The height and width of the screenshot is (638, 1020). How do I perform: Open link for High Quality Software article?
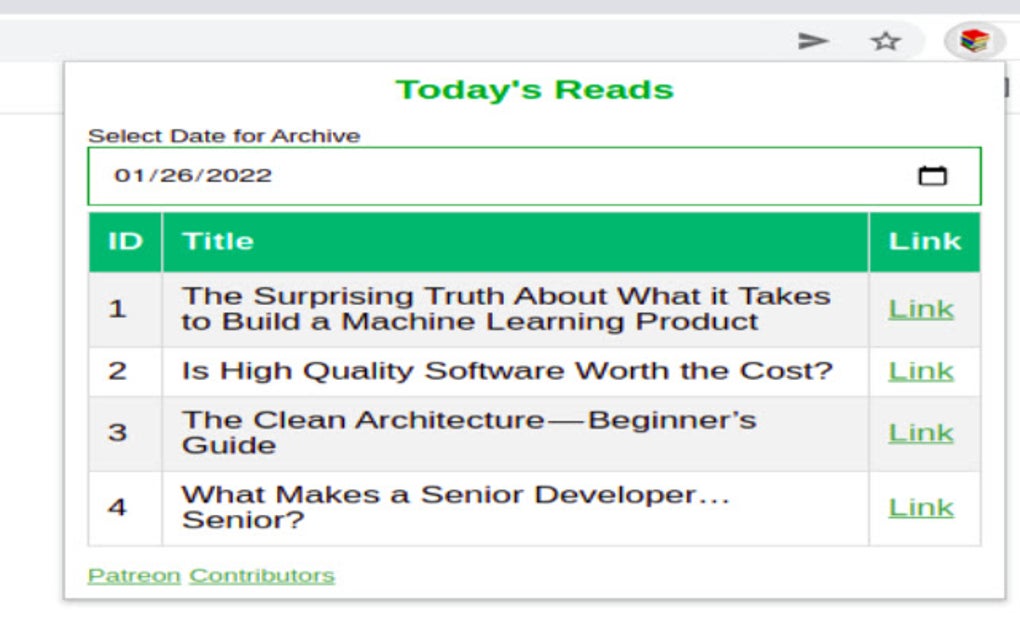pos(921,370)
